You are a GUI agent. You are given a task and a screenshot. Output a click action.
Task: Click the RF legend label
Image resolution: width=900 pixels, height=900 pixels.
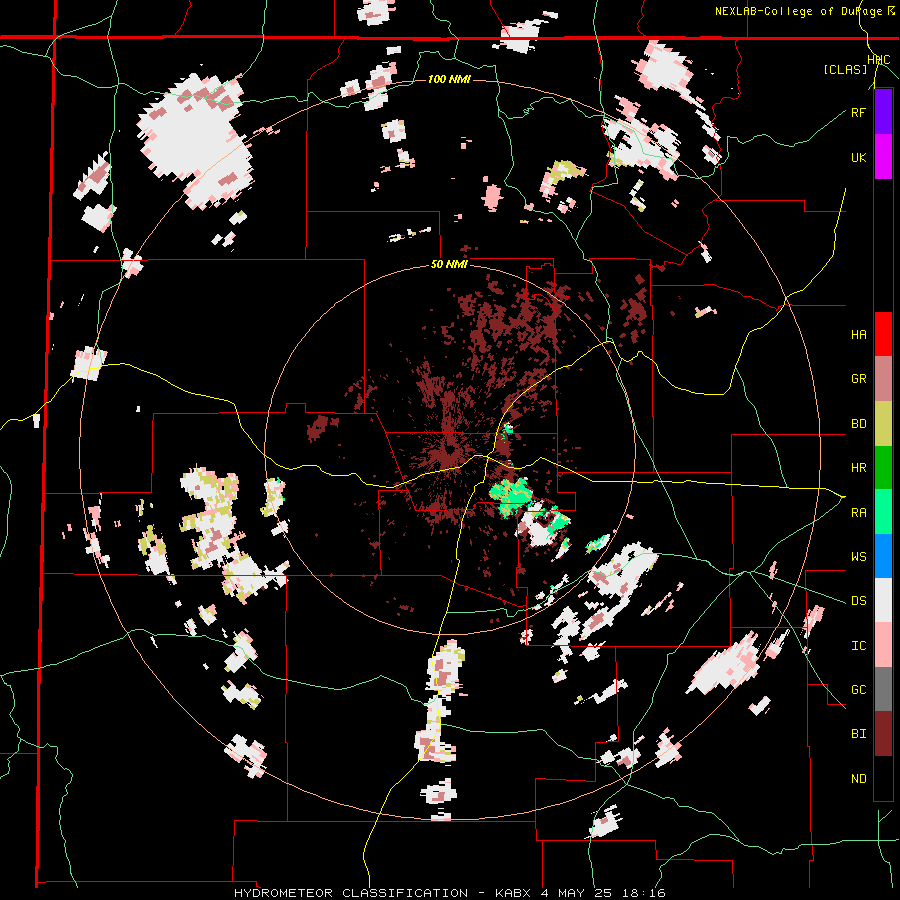tap(858, 112)
